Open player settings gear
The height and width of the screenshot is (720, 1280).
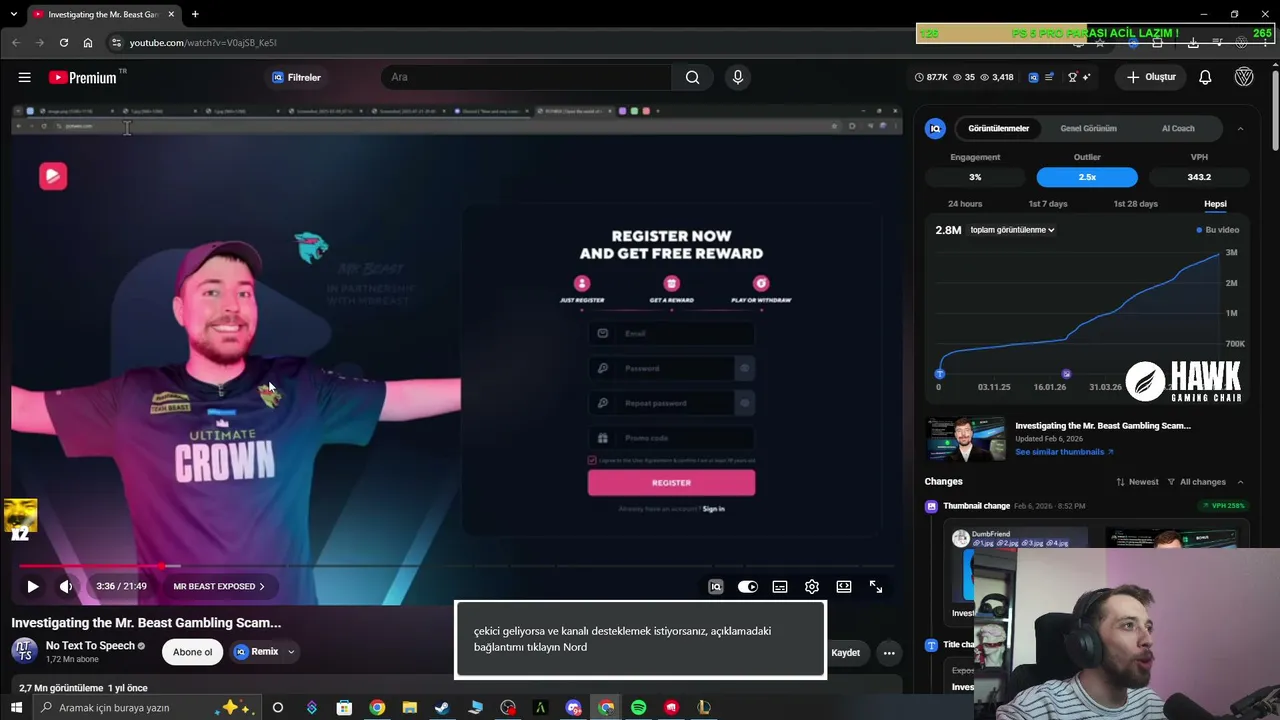[812, 587]
